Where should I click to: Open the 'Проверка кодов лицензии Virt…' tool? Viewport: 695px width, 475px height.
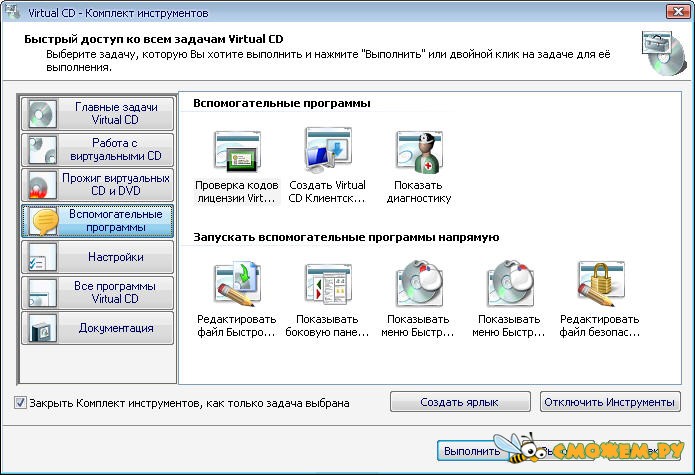[237, 167]
